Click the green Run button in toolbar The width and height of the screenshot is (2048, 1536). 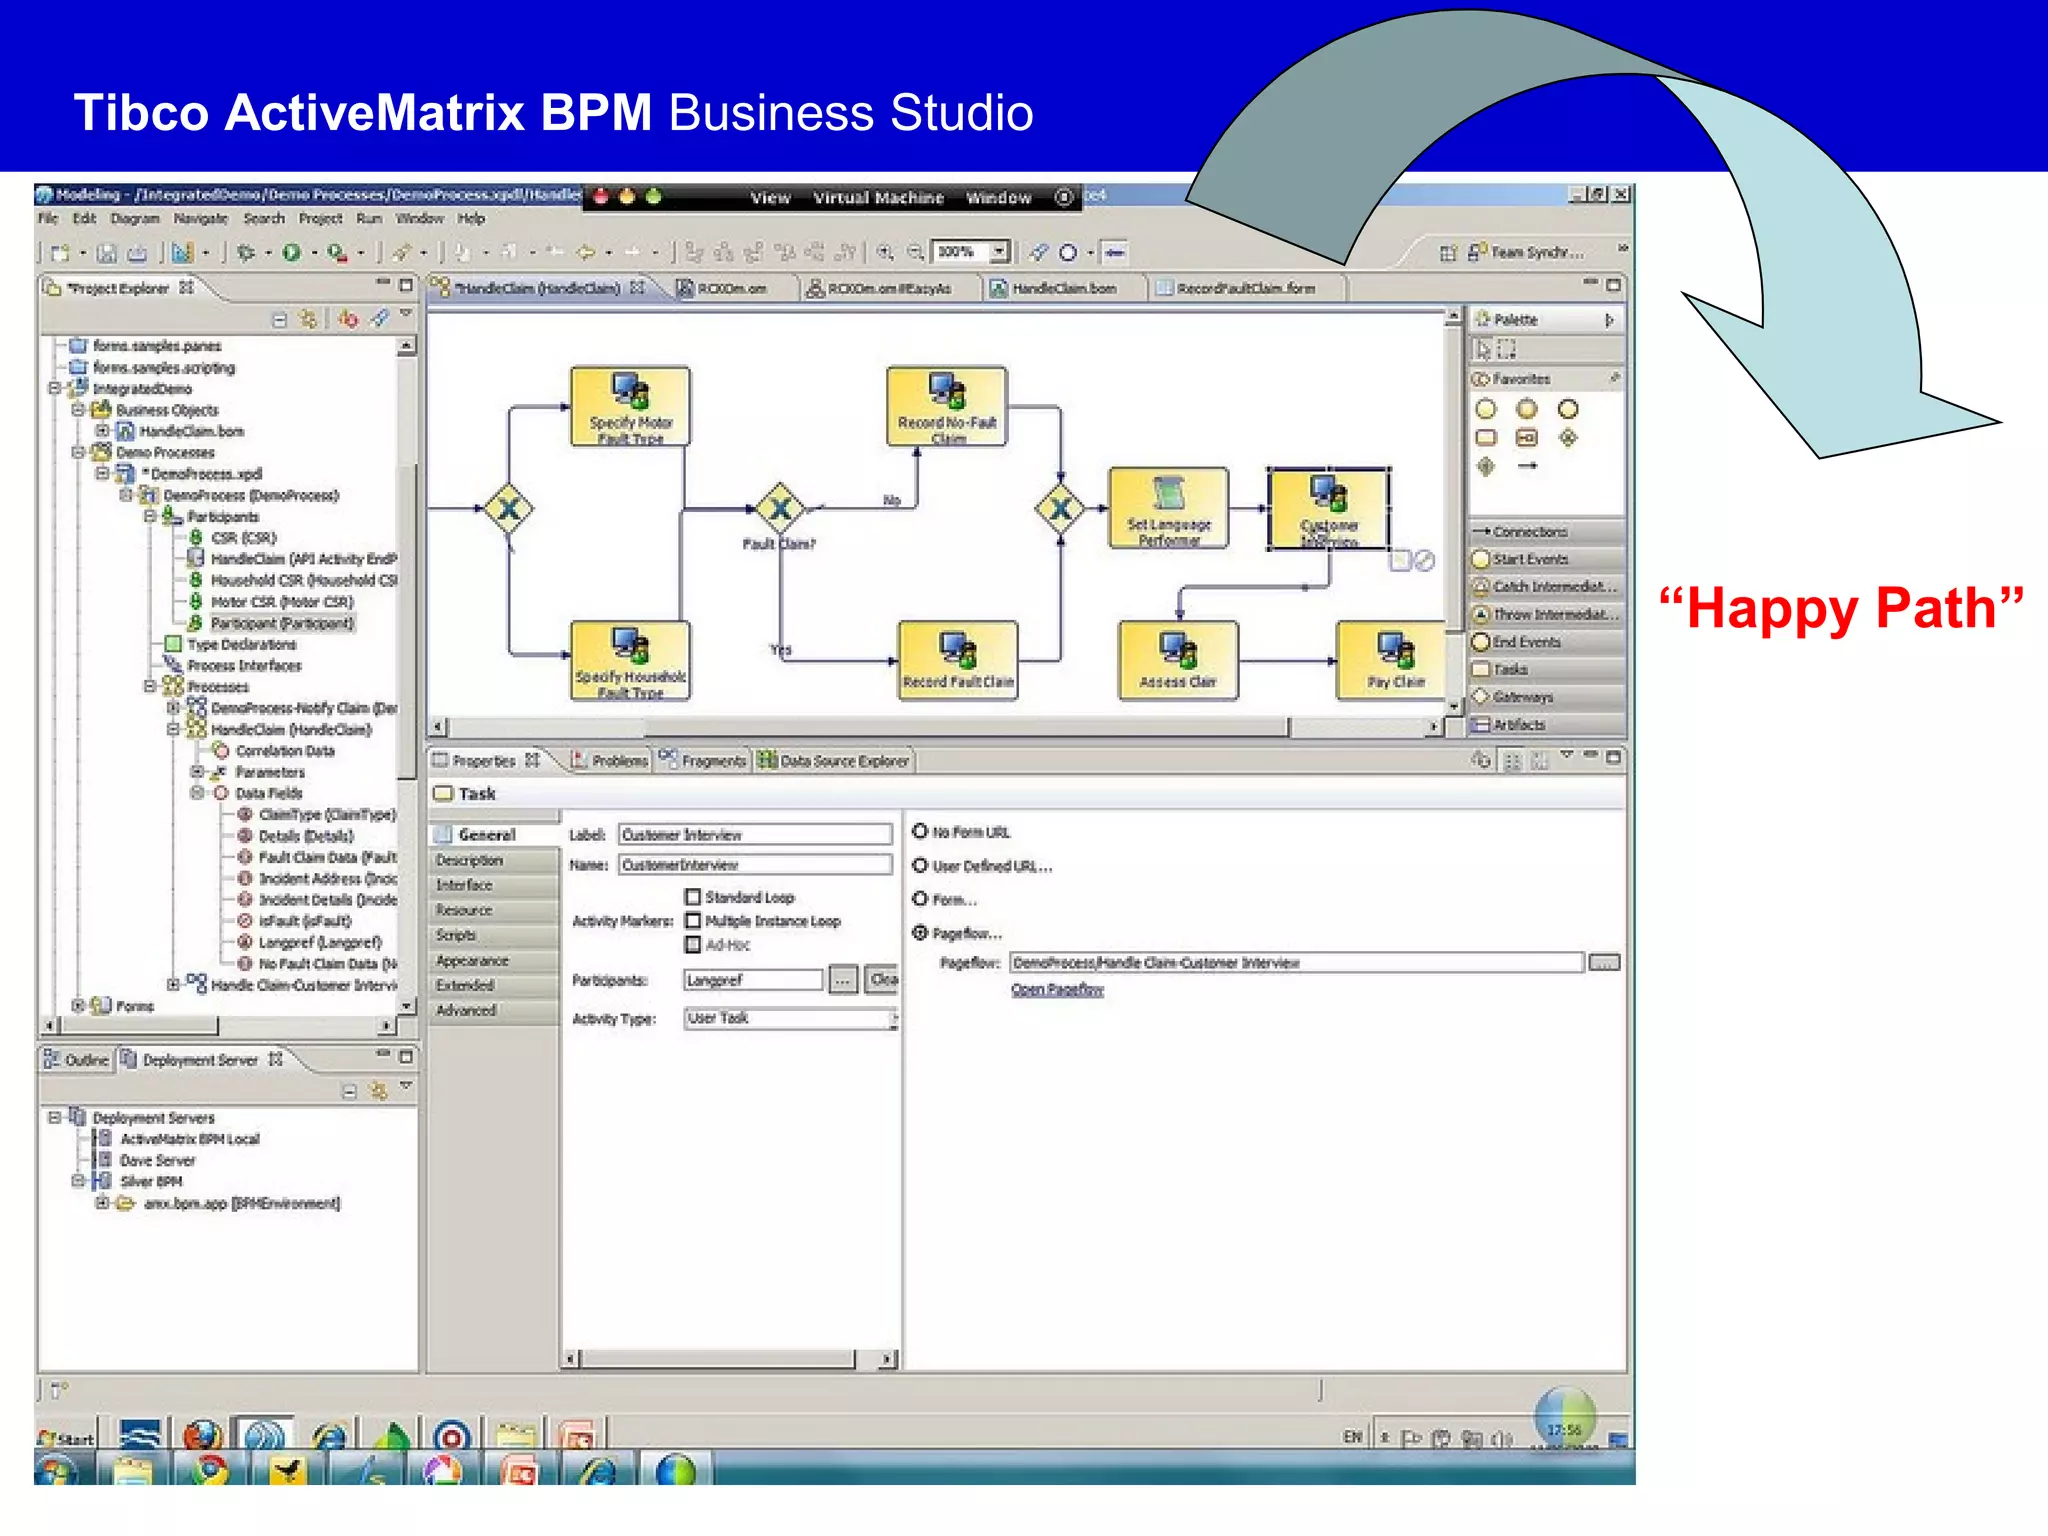[292, 252]
